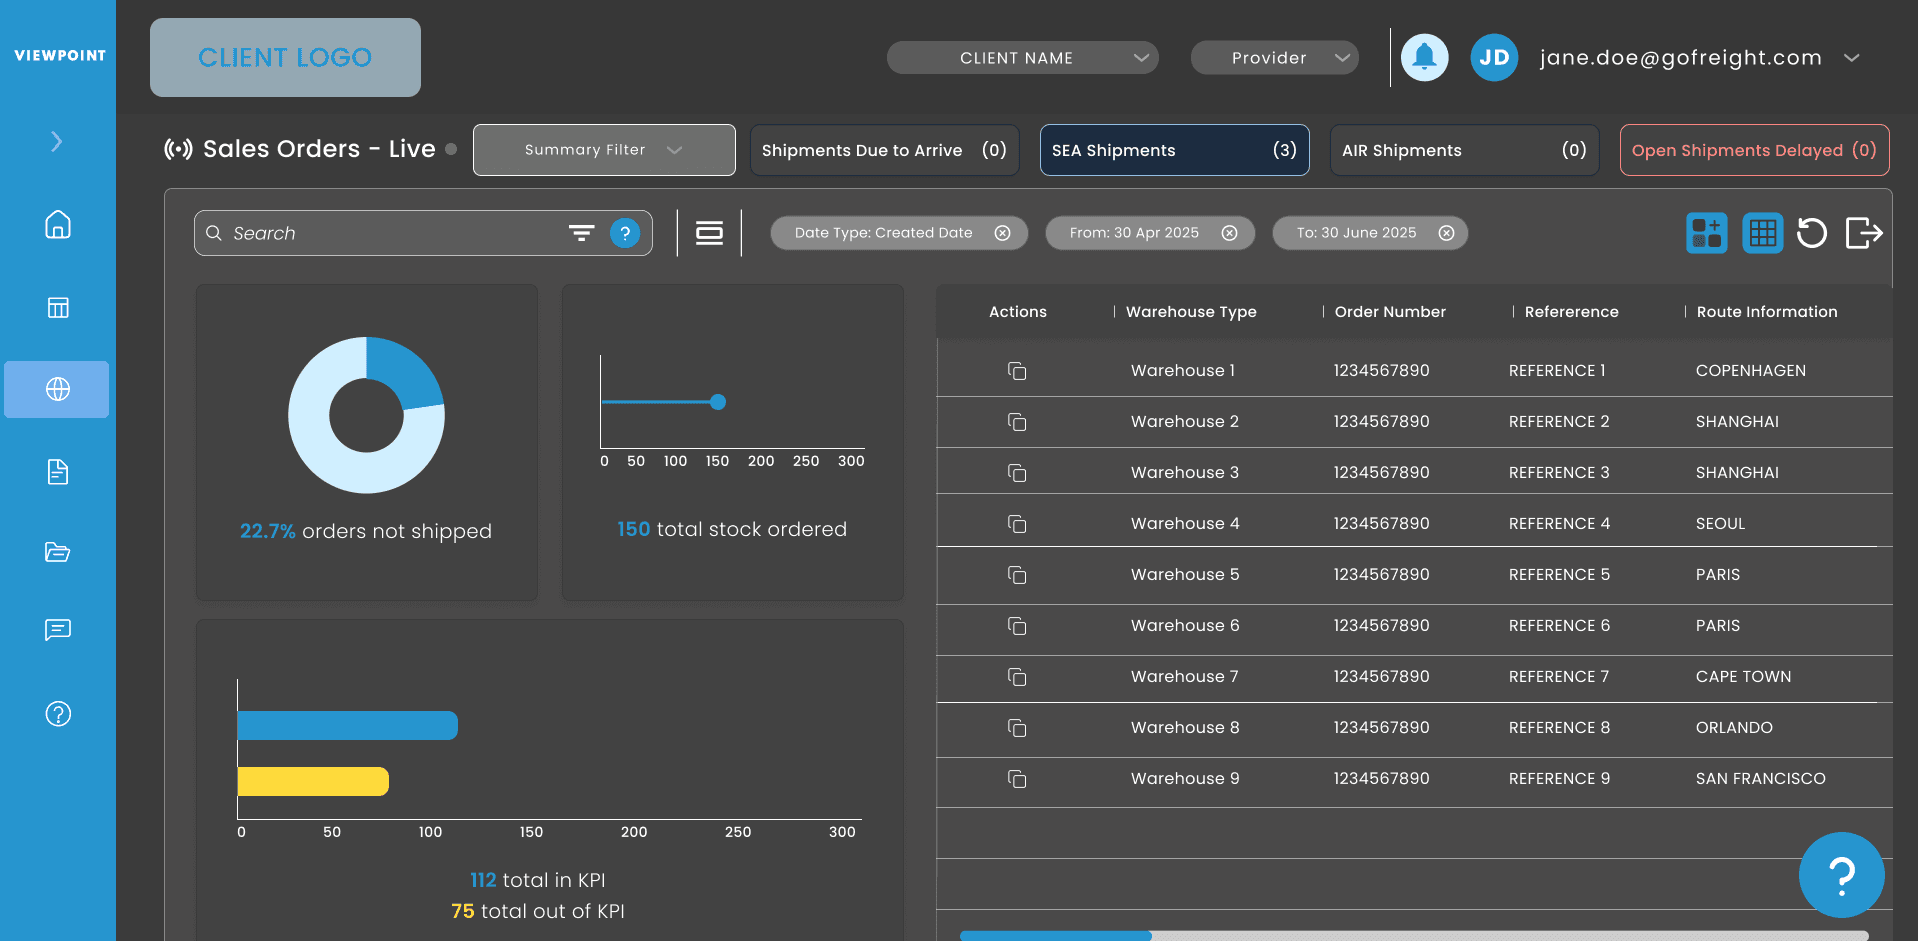Open the Home page from sidebar
This screenshot has height=941, width=1918.
tap(58, 224)
